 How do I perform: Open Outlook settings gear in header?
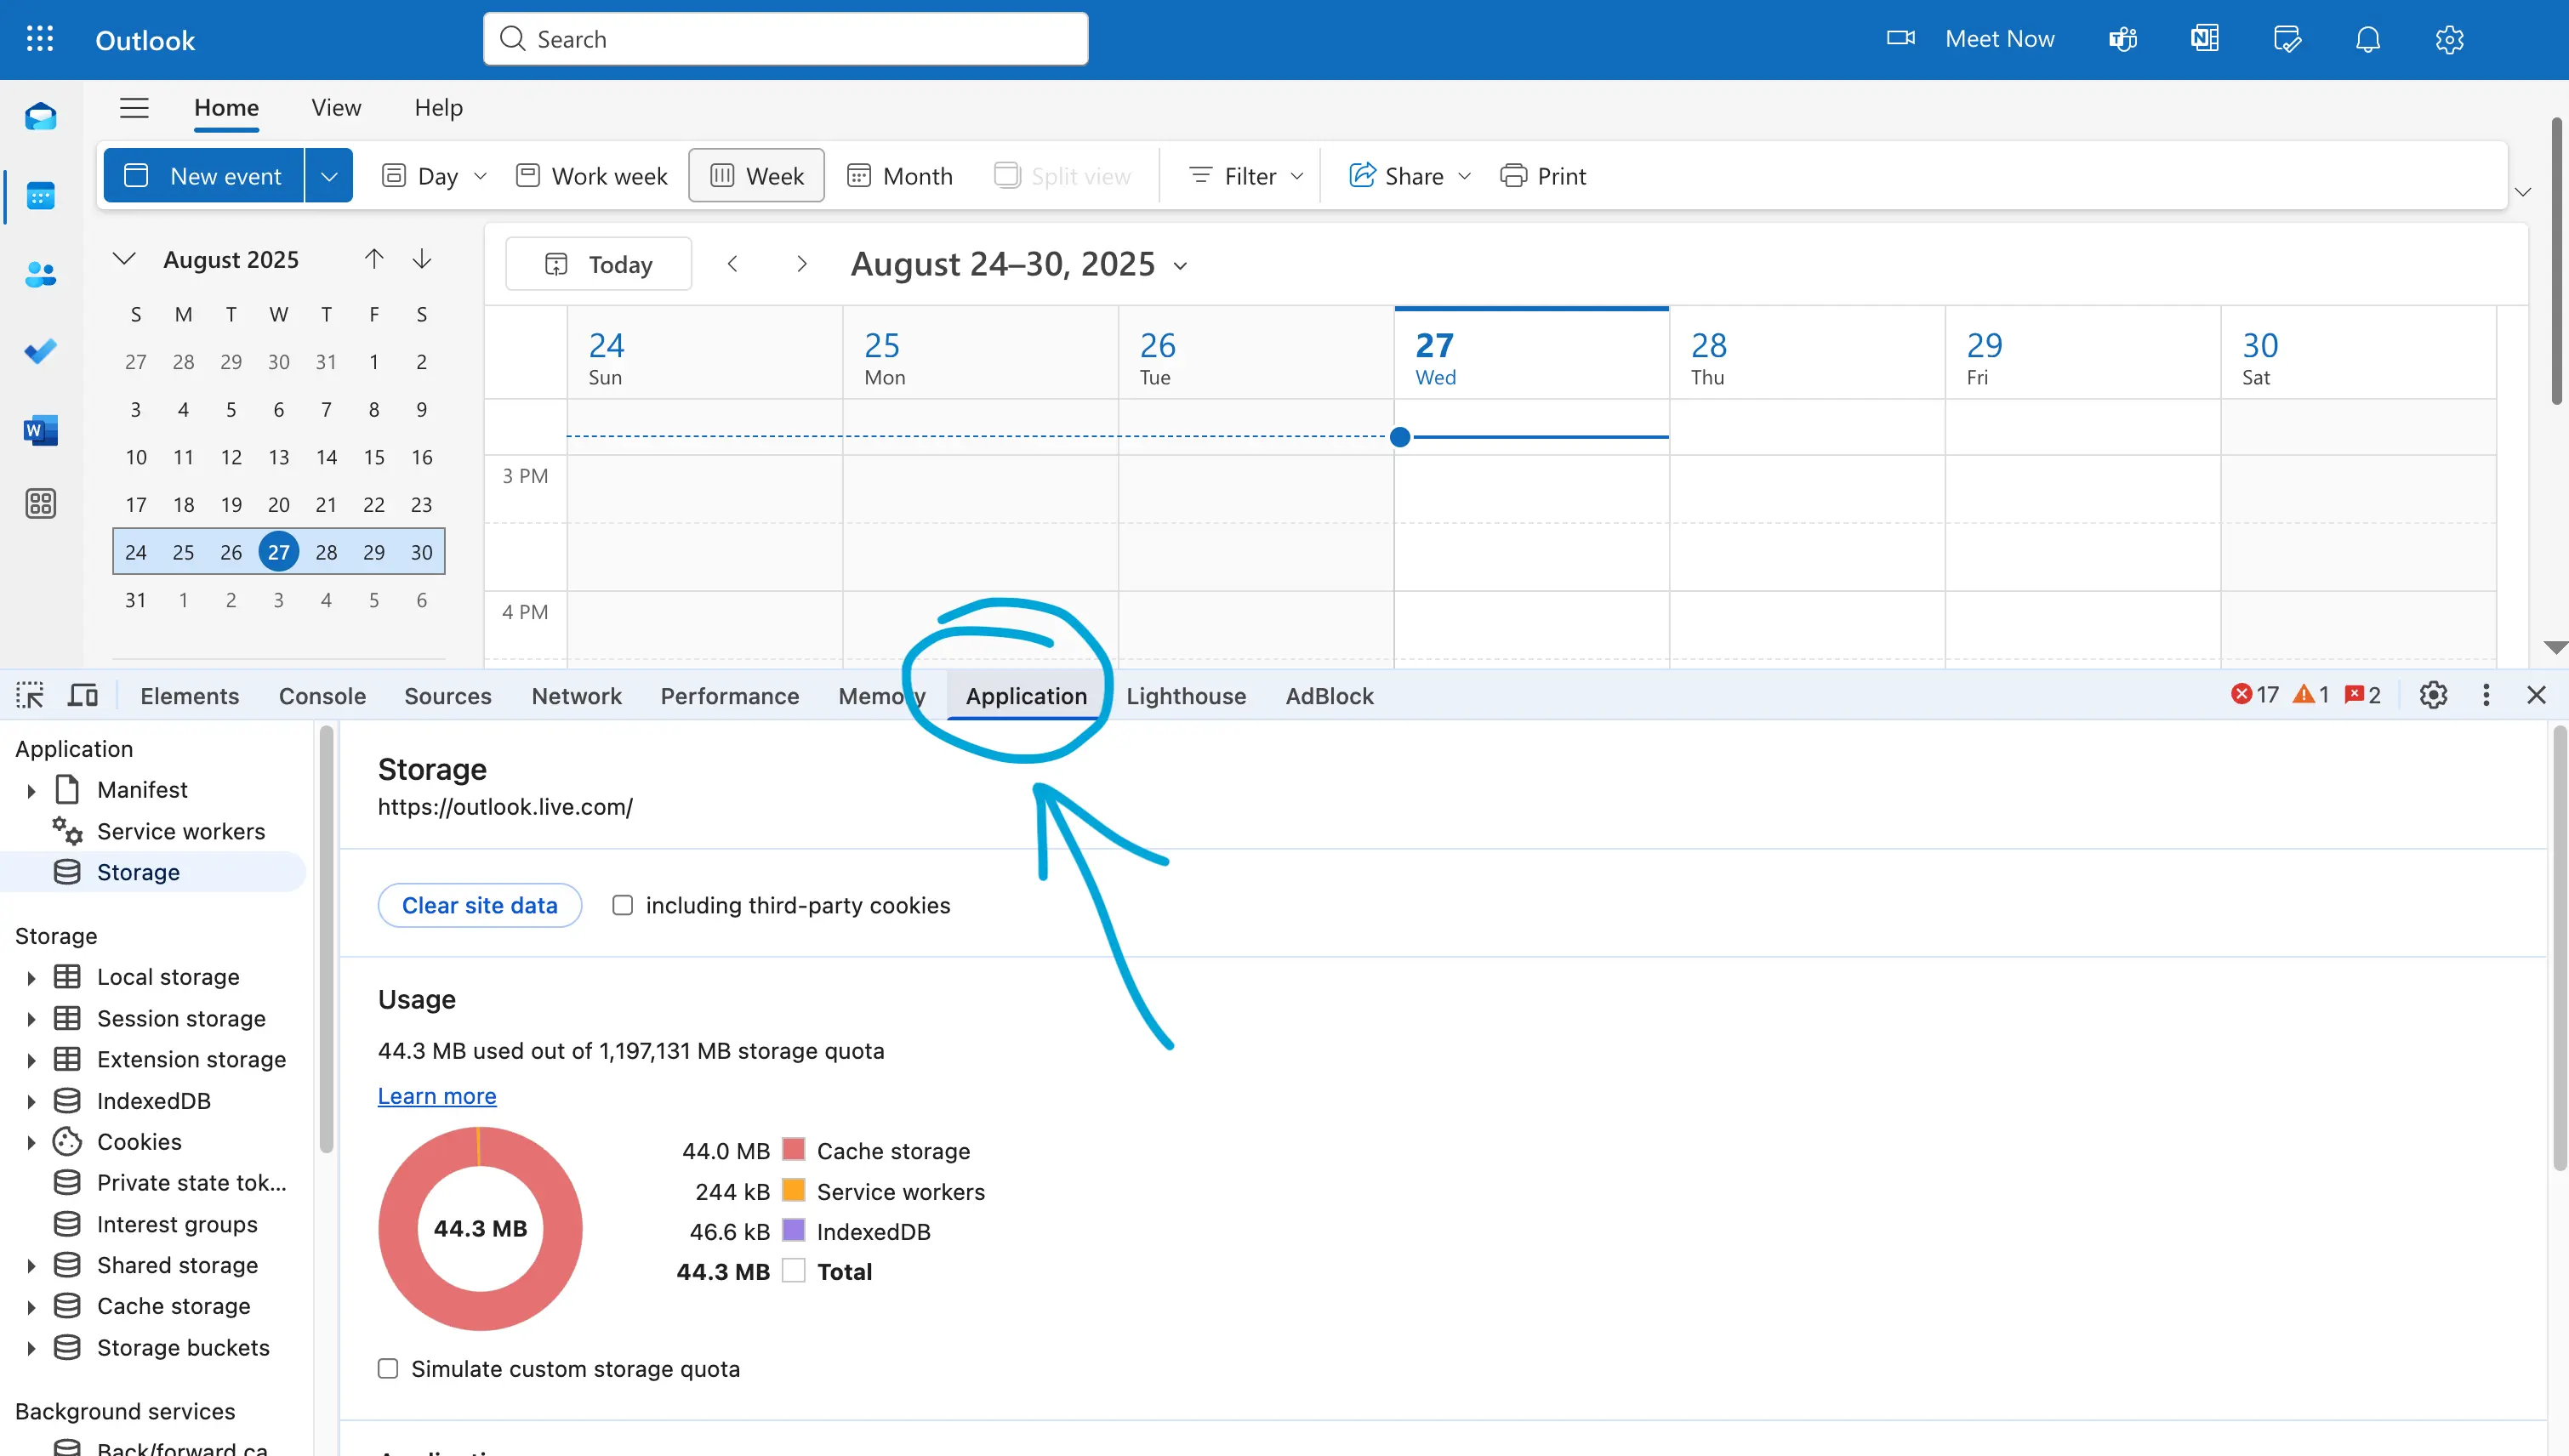click(x=2450, y=39)
